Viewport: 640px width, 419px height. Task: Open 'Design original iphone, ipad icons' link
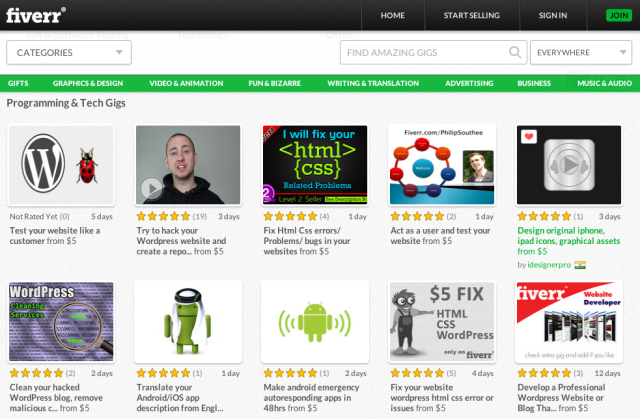click(569, 241)
